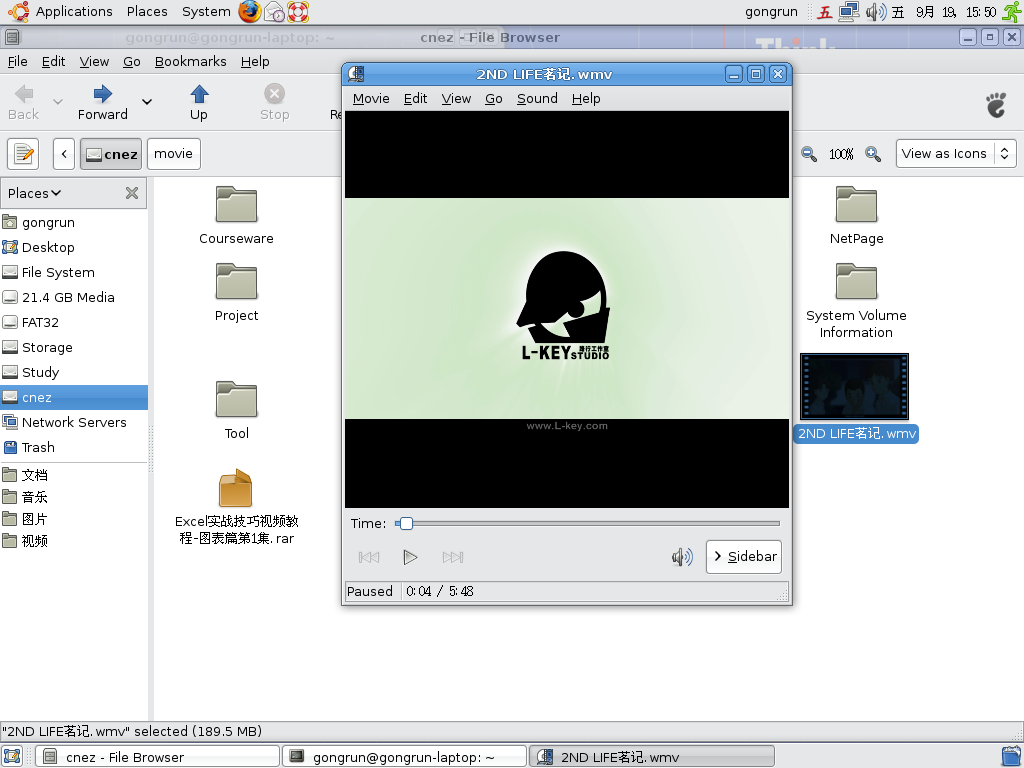Click the clock in the top panel

coord(944,12)
